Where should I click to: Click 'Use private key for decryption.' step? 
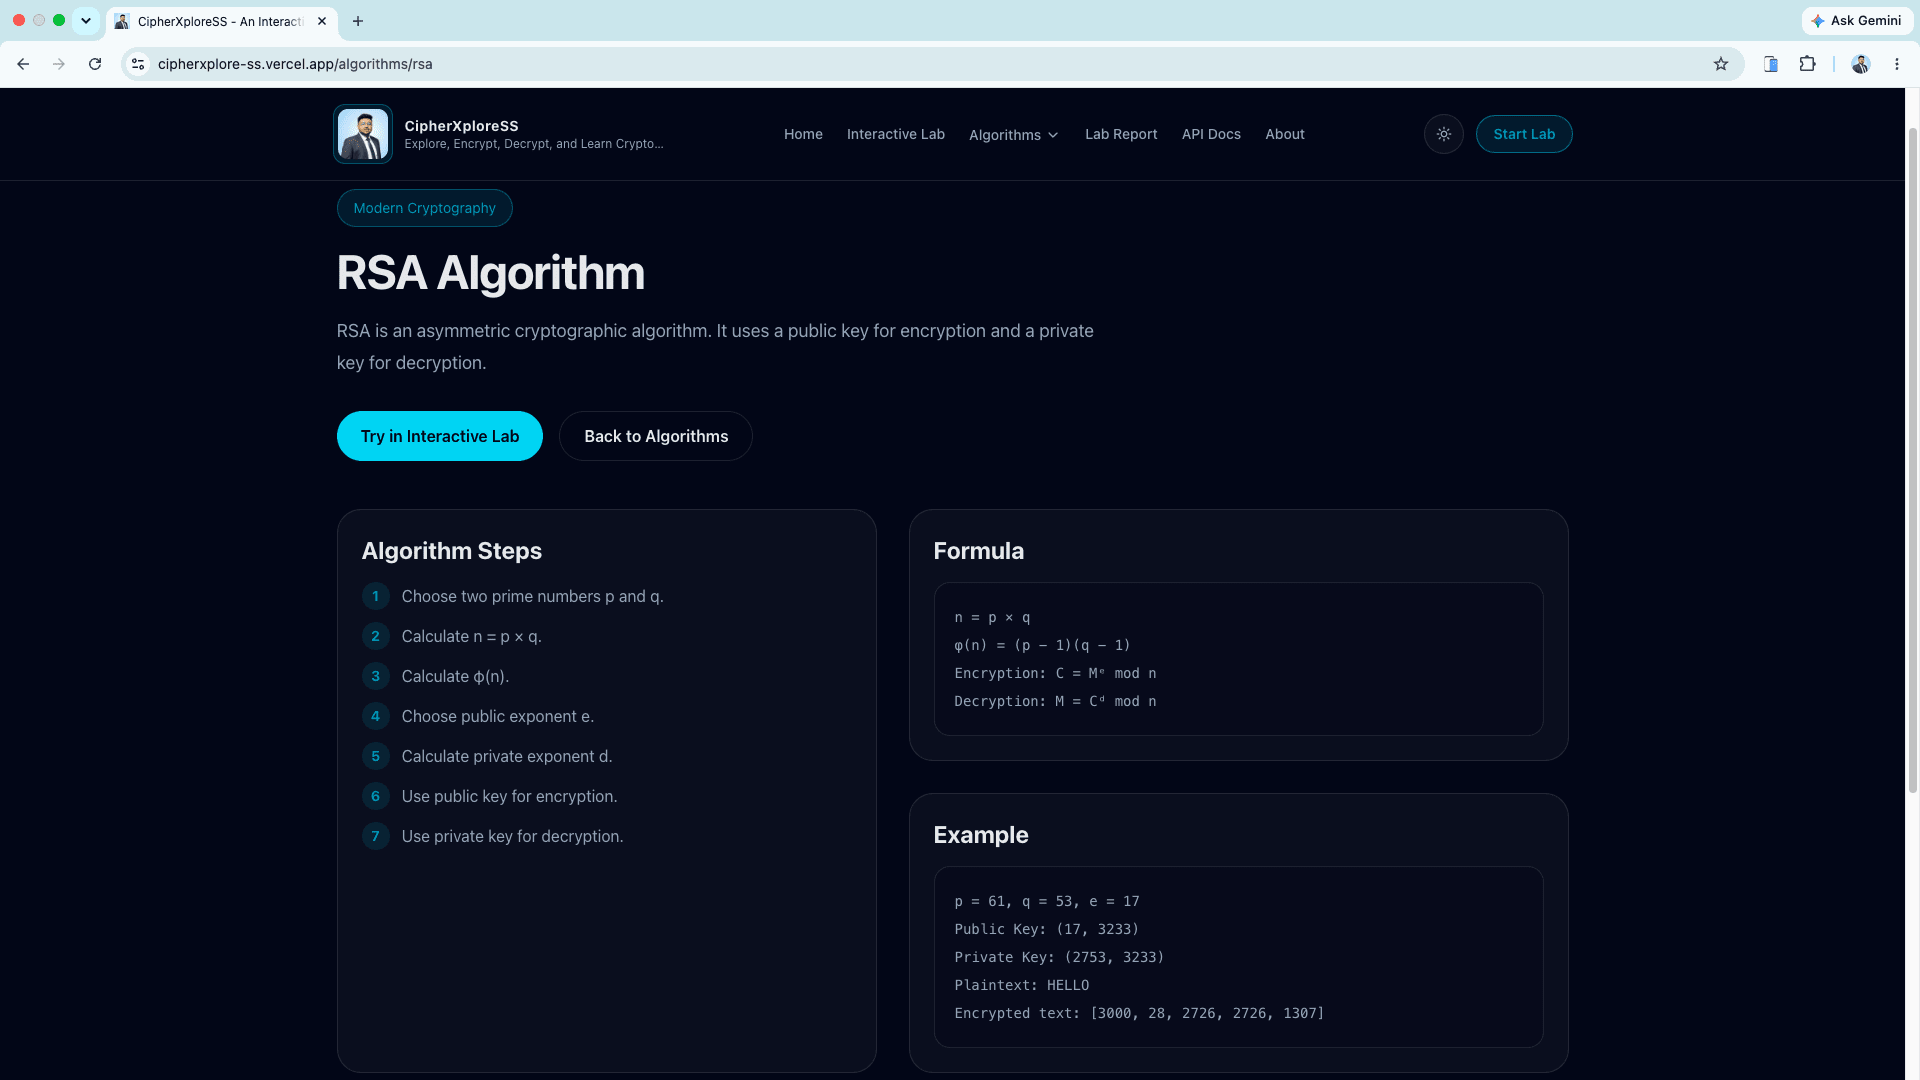[513, 836]
